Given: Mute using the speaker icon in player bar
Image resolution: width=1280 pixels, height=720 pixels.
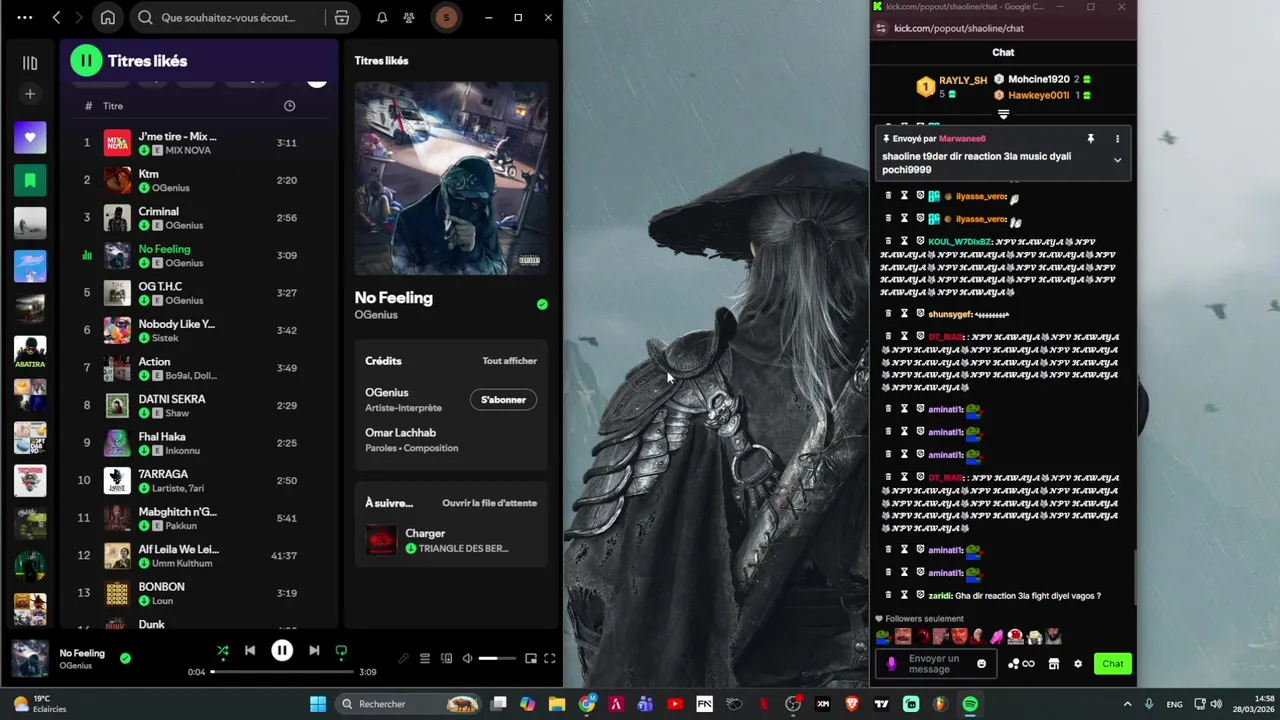Looking at the screenshot, I should [x=467, y=658].
